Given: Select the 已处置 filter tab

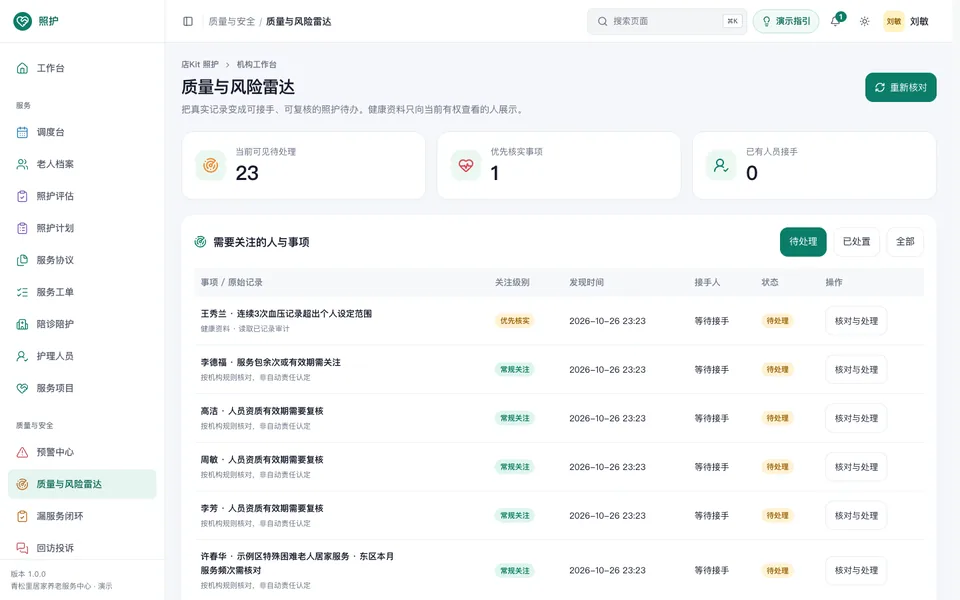Looking at the screenshot, I should [857, 242].
